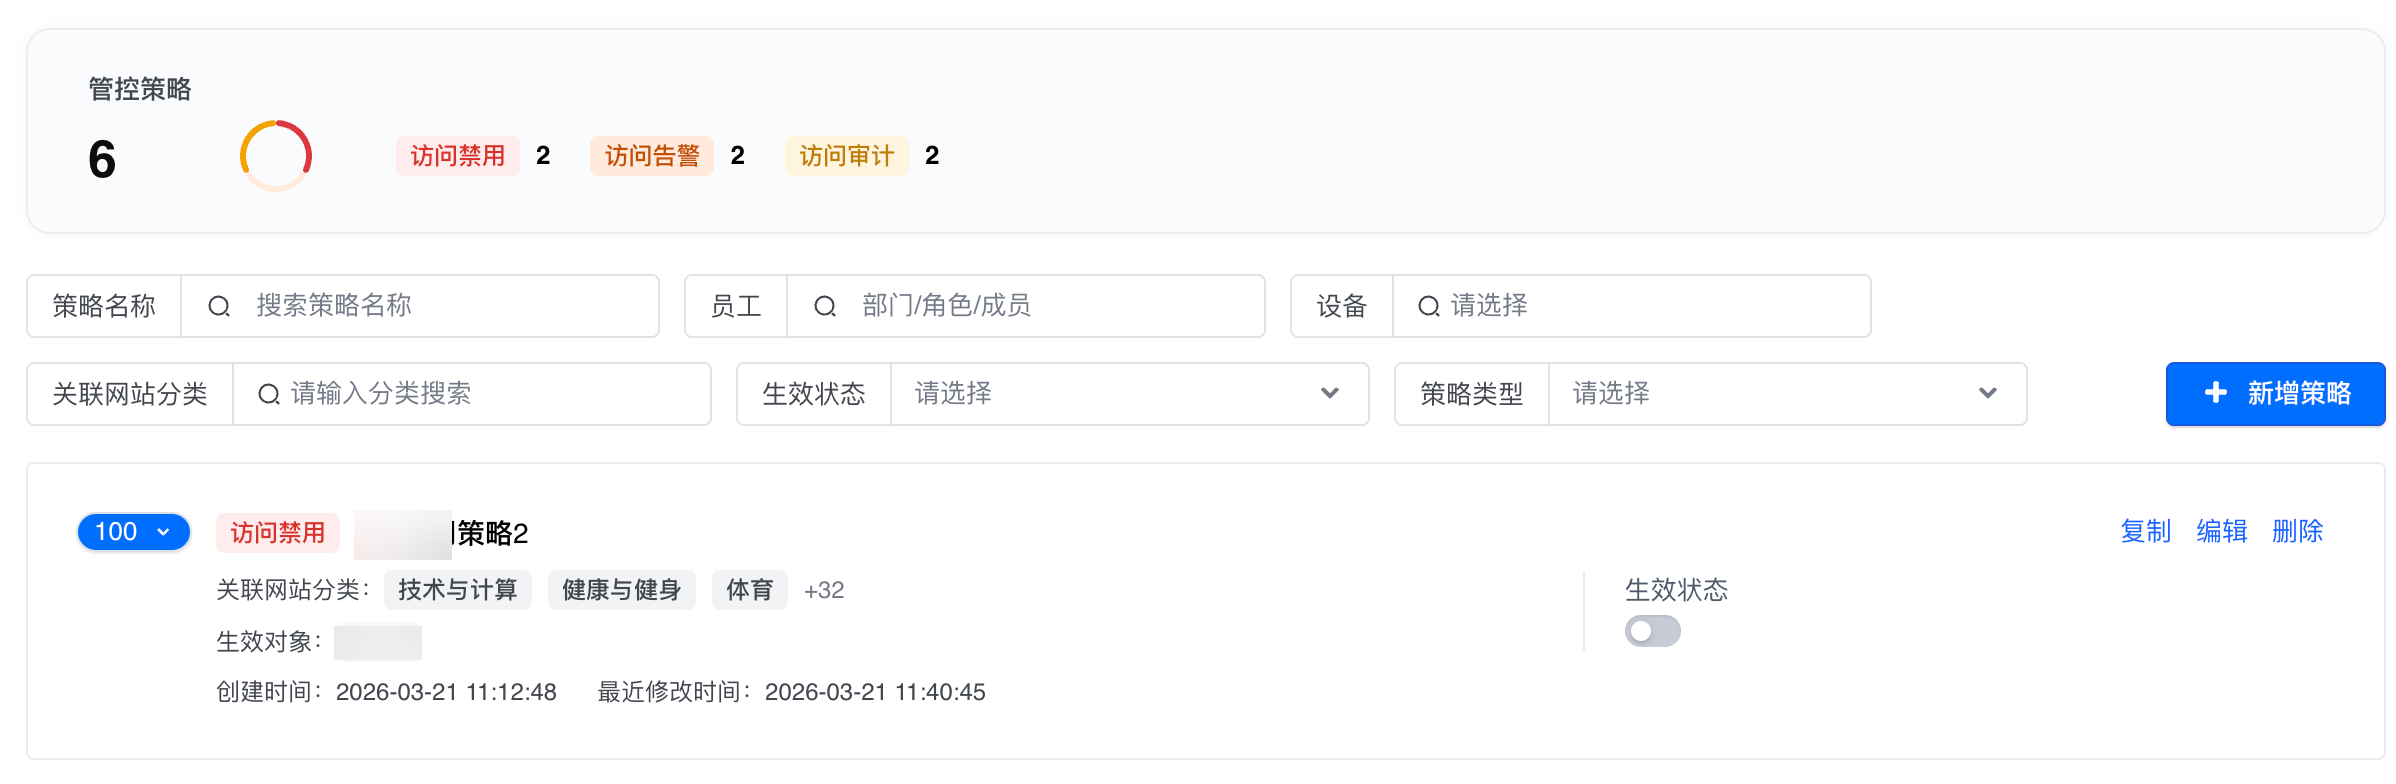The image size is (2396, 784).
Task: Click the policy count donut chart
Action: 276,156
